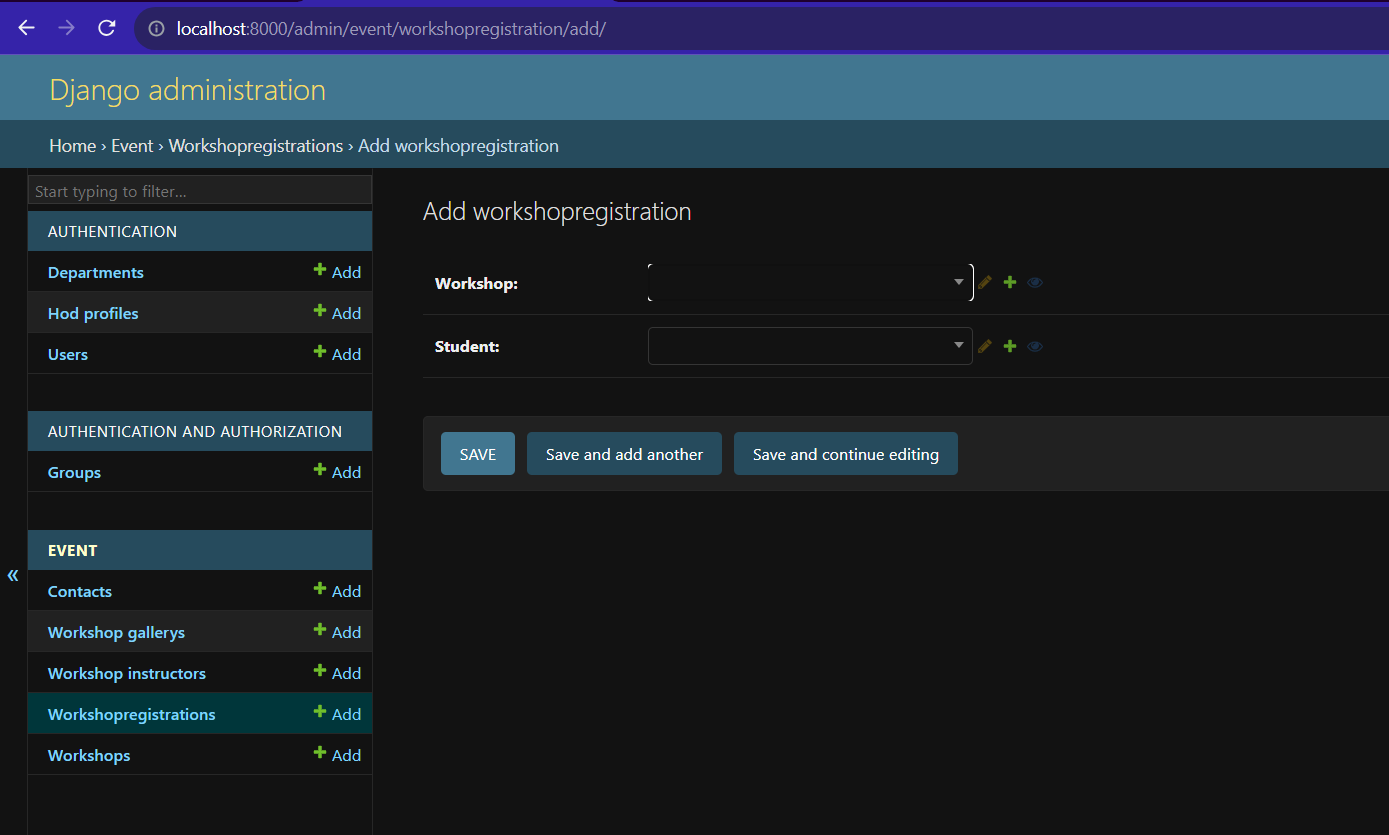Click the browser back arrow
The height and width of the screenshot is (835, 1389).
pyautogui.click(x=27, y=28)
